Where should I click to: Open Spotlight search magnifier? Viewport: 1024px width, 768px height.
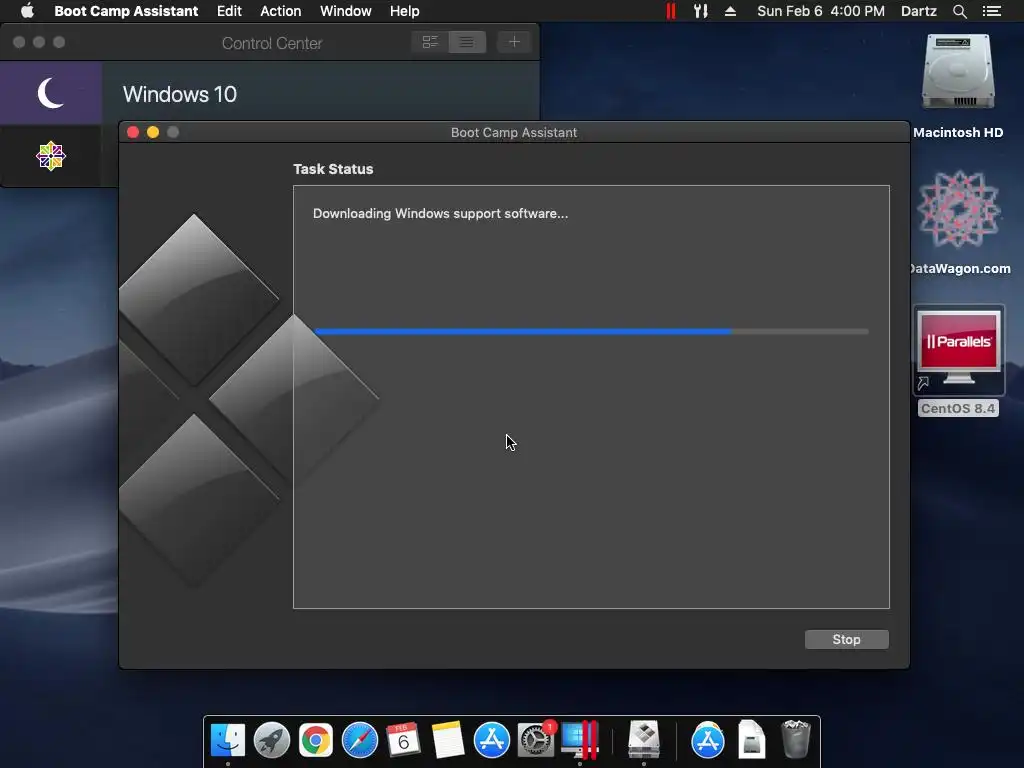click(x=959, y=11)
